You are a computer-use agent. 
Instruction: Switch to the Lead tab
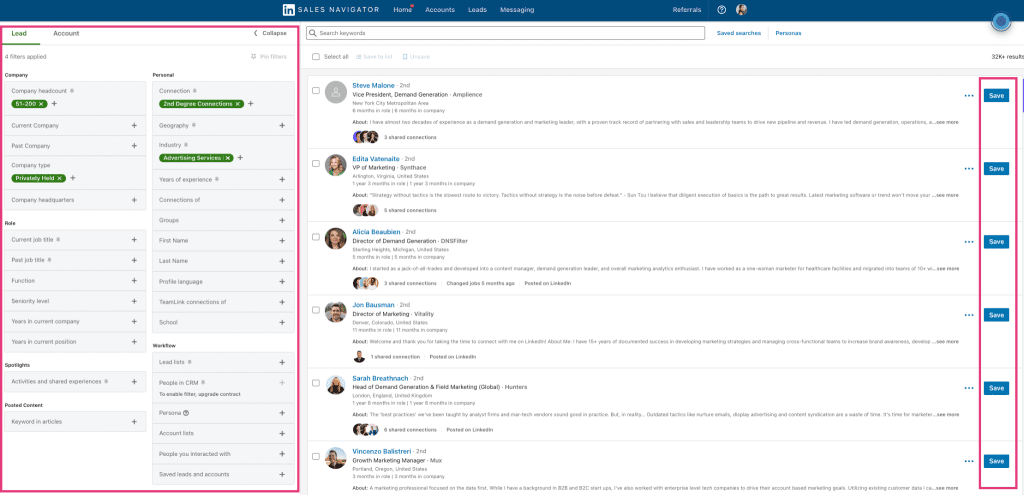tap(19, 33)
